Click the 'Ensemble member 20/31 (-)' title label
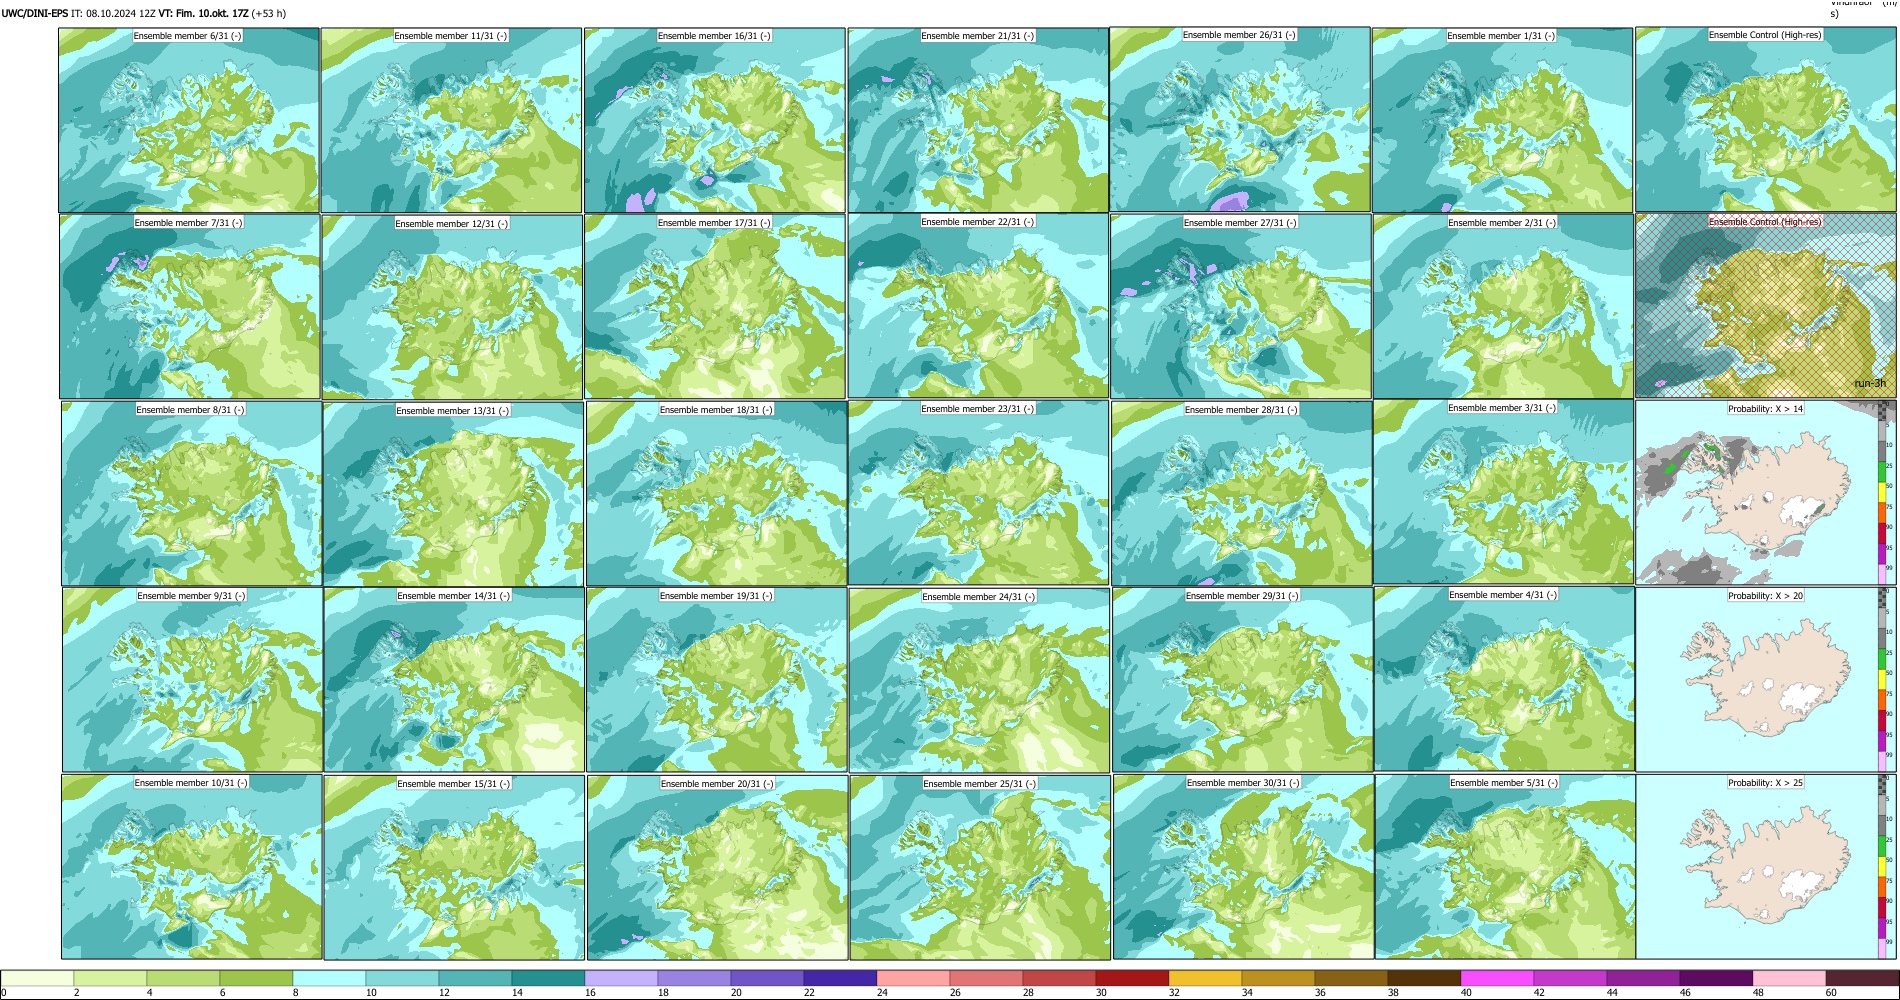This screenshot has width=1900, height=1000. [717, 784]
